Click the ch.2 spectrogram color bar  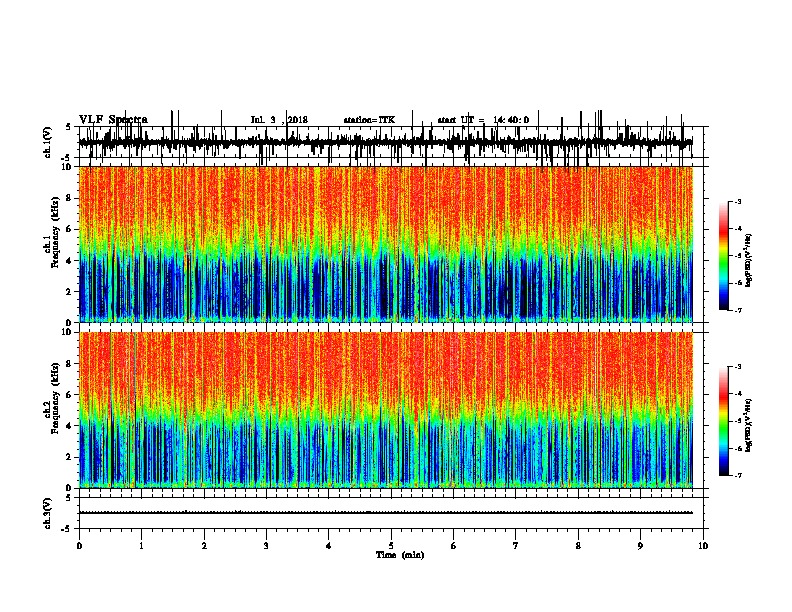[x=723, y=421]
